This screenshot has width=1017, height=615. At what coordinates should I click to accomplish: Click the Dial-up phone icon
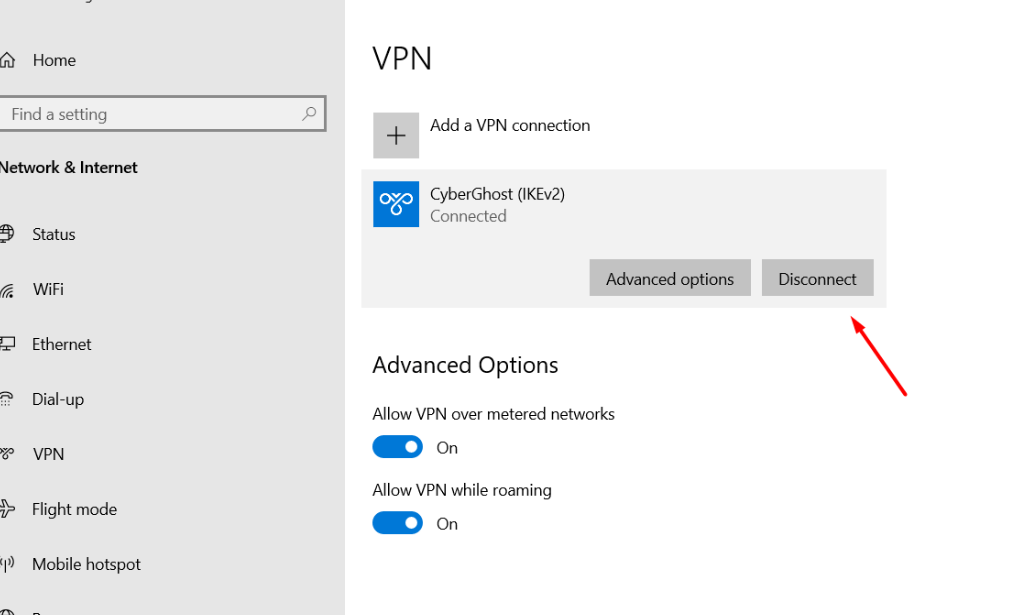(x=6, y=399)
